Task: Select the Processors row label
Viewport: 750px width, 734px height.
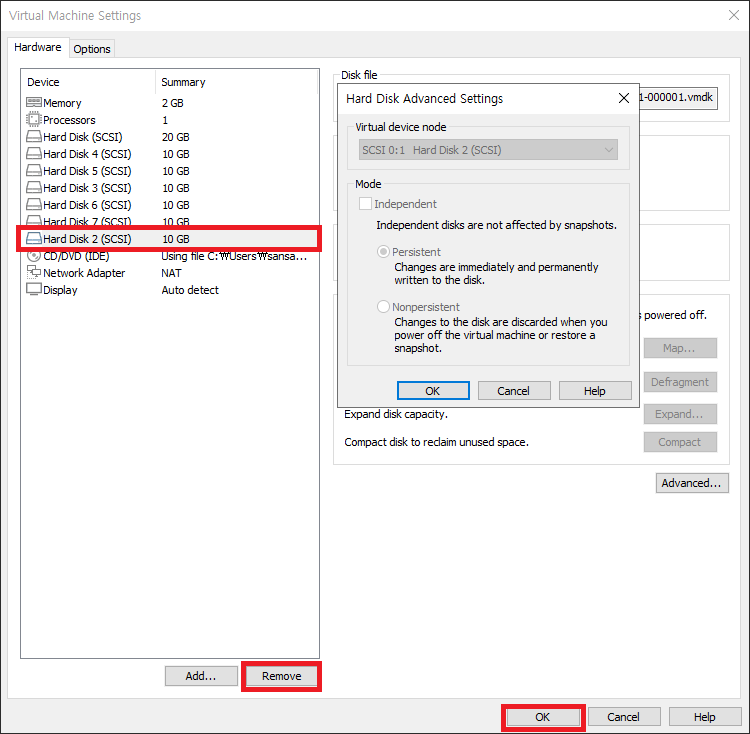Action: click(69, 120)
